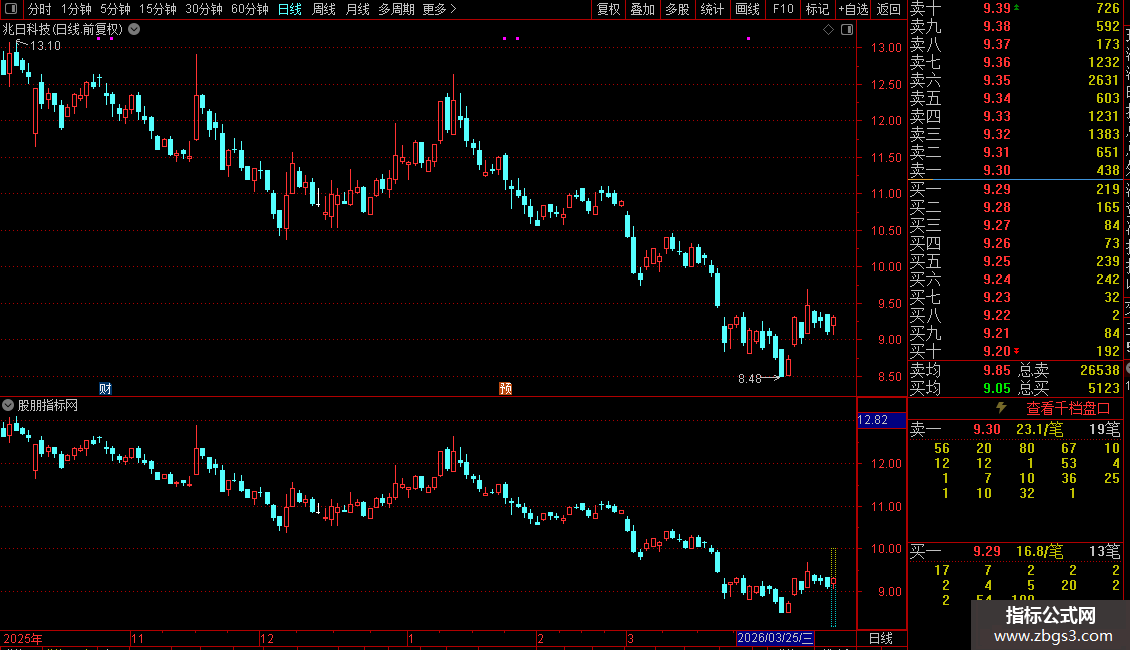Select the 卖五 row at 9.34
This screenshot has height=650, width=1130.
pyautogui.click(x=1015, y=98)
